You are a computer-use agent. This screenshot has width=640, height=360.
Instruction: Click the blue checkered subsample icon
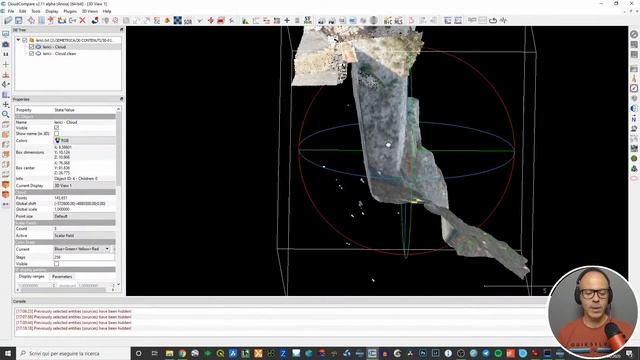tap(178, 20)
